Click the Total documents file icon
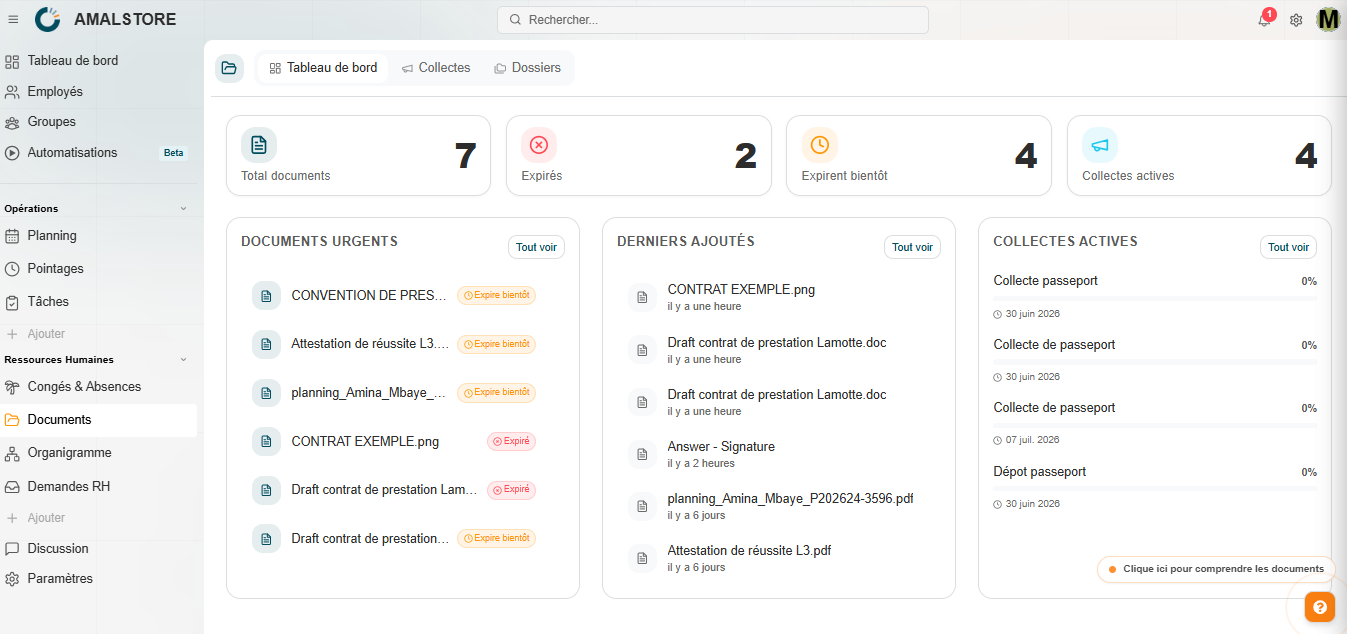This screenshot has height=634, width=1347. coord(259,145)
